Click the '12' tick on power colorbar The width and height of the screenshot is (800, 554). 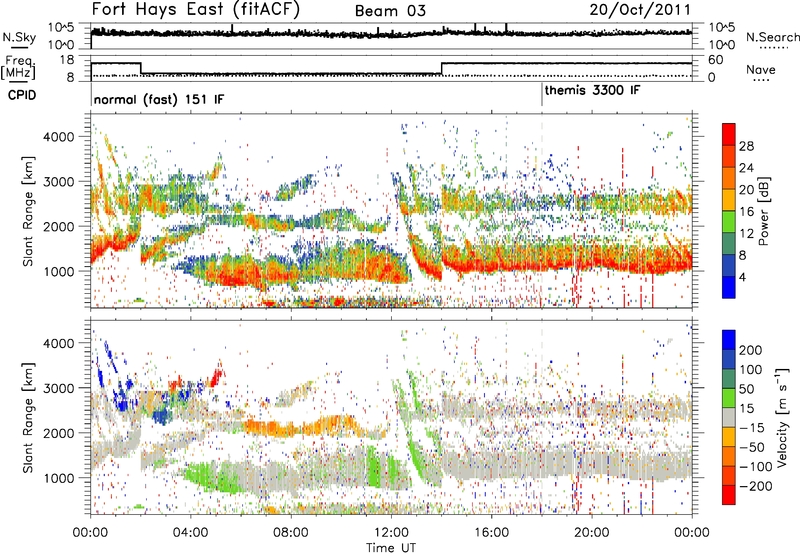[746, 234]
